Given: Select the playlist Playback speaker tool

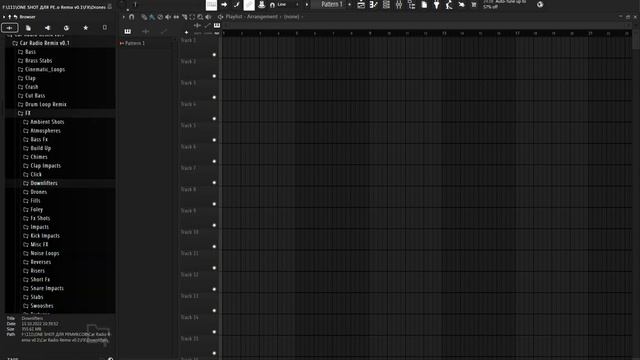Looking at the screenshot, I should [x=209, y=17].
